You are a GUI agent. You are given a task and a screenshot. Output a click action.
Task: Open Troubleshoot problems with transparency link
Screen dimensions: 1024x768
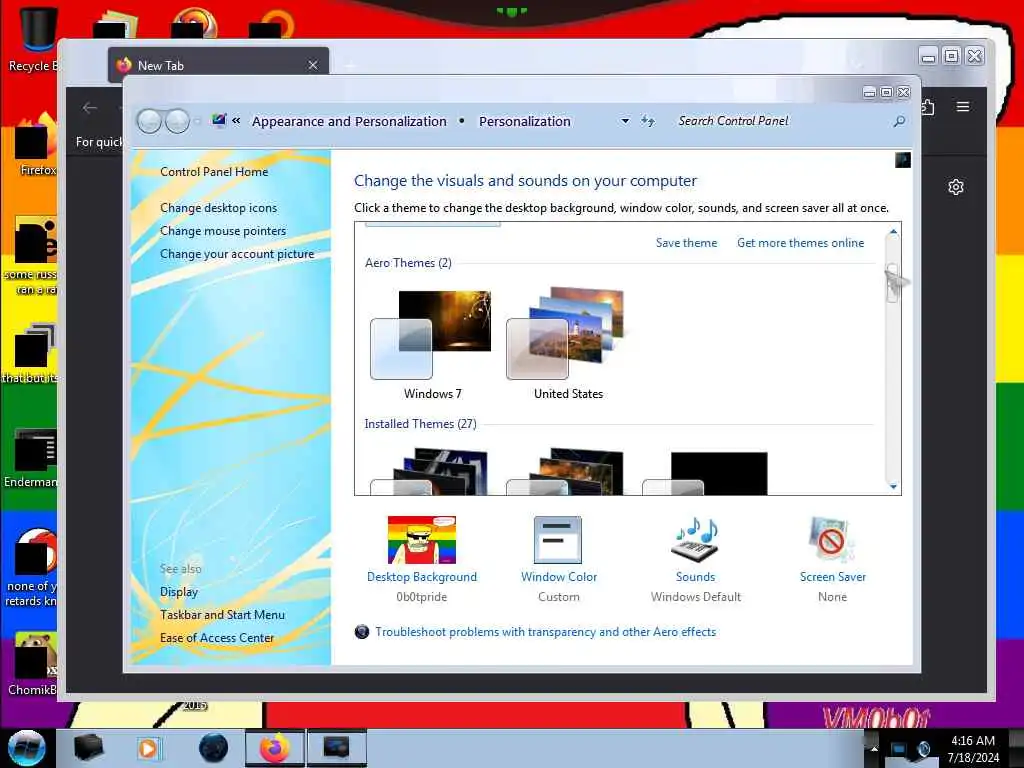[x=545, y=632]
